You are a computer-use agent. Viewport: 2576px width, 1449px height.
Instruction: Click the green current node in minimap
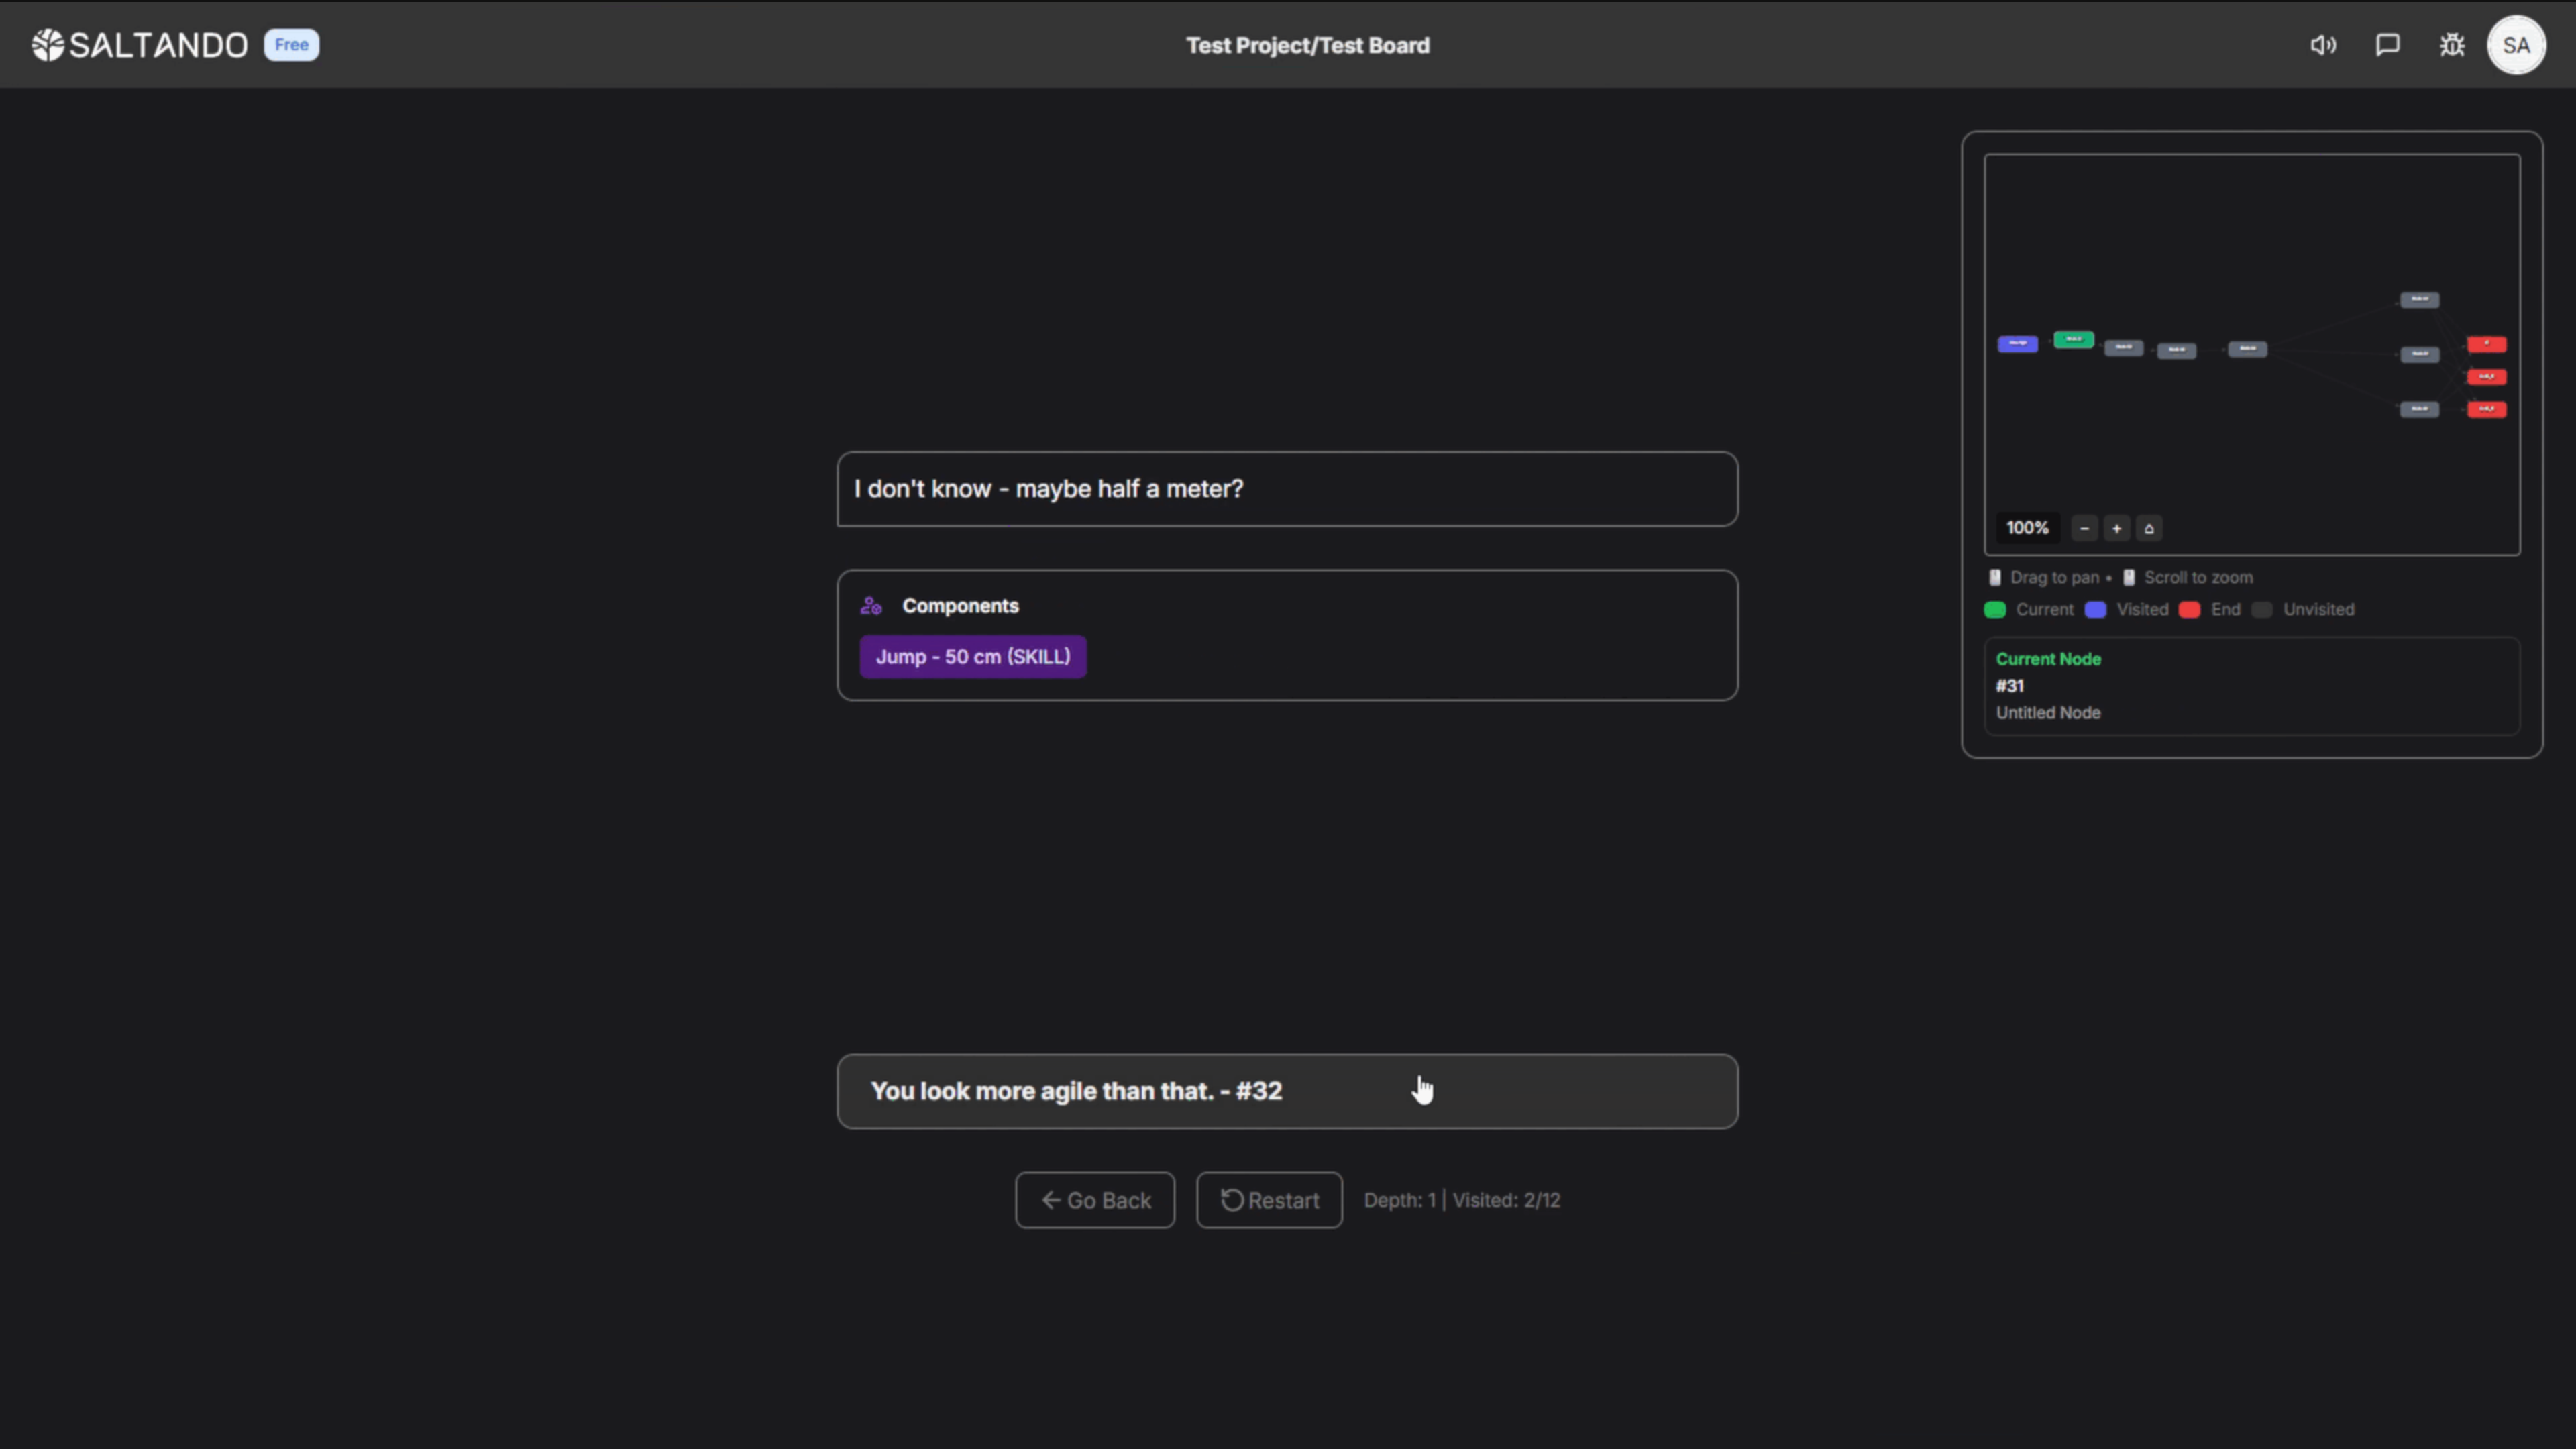[x=2073, y=340]
